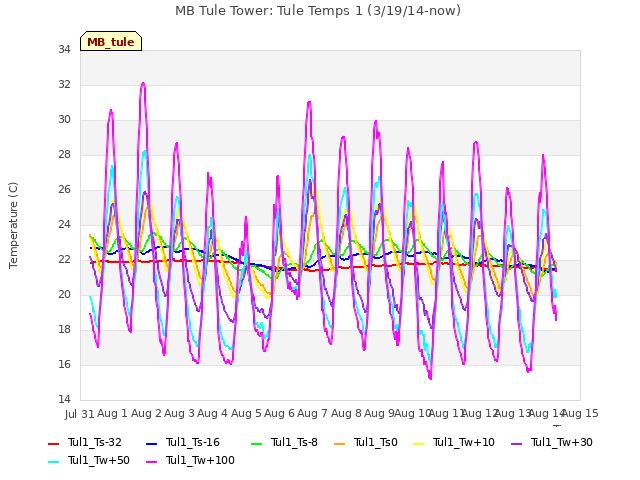This screenshot has width=640, height=480.
Task: Click the Aug 3 x-axis tick label
Action: coord(179,413)
